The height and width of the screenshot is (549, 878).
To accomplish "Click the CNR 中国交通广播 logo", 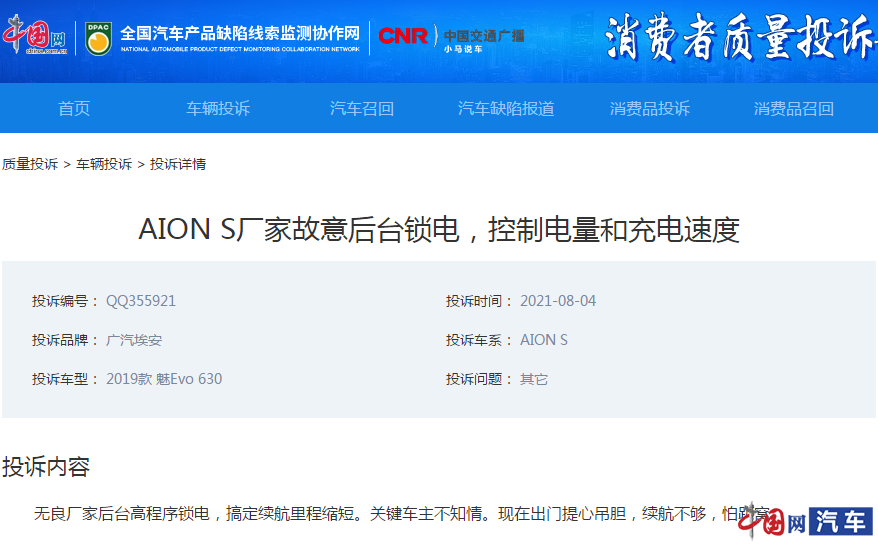I will (x=451, y=38).
